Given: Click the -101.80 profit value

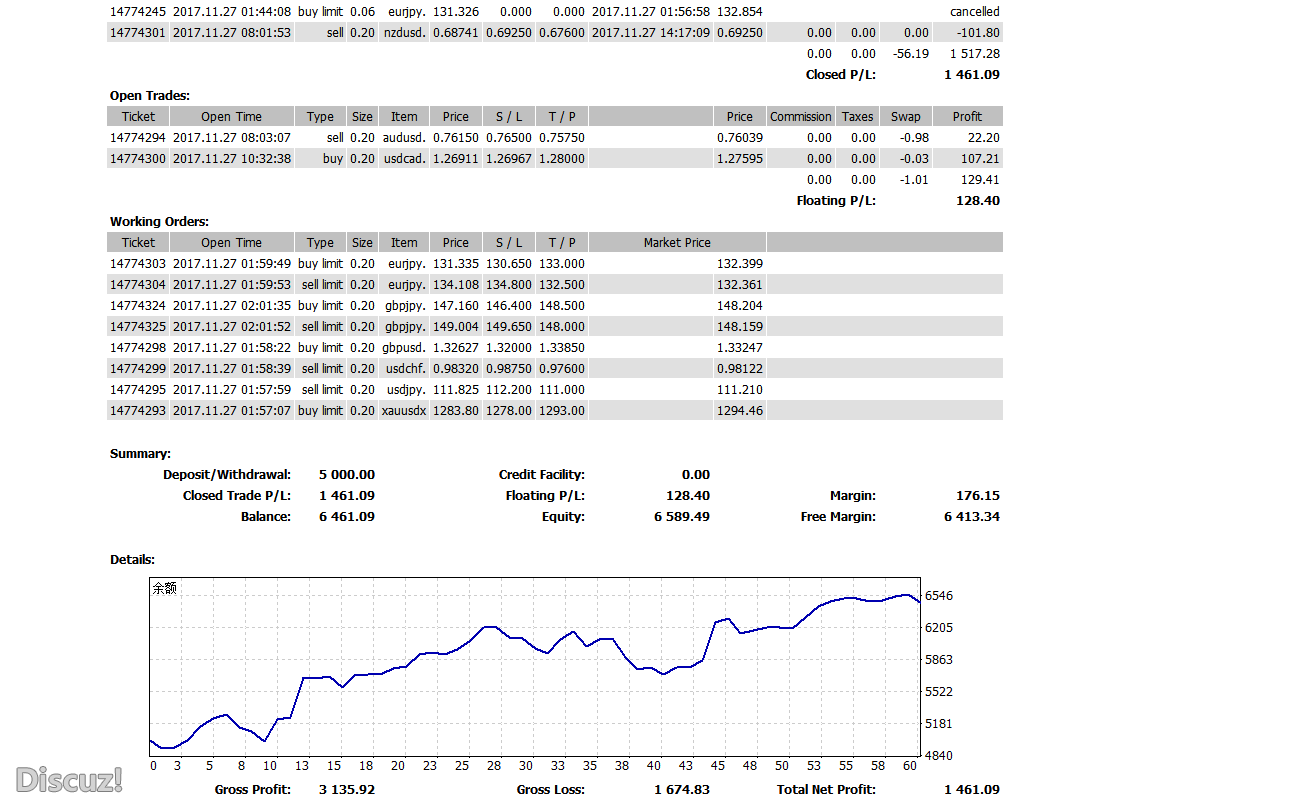Looking at the screenshot, I should pyautogui.click(x=978, y=33).
